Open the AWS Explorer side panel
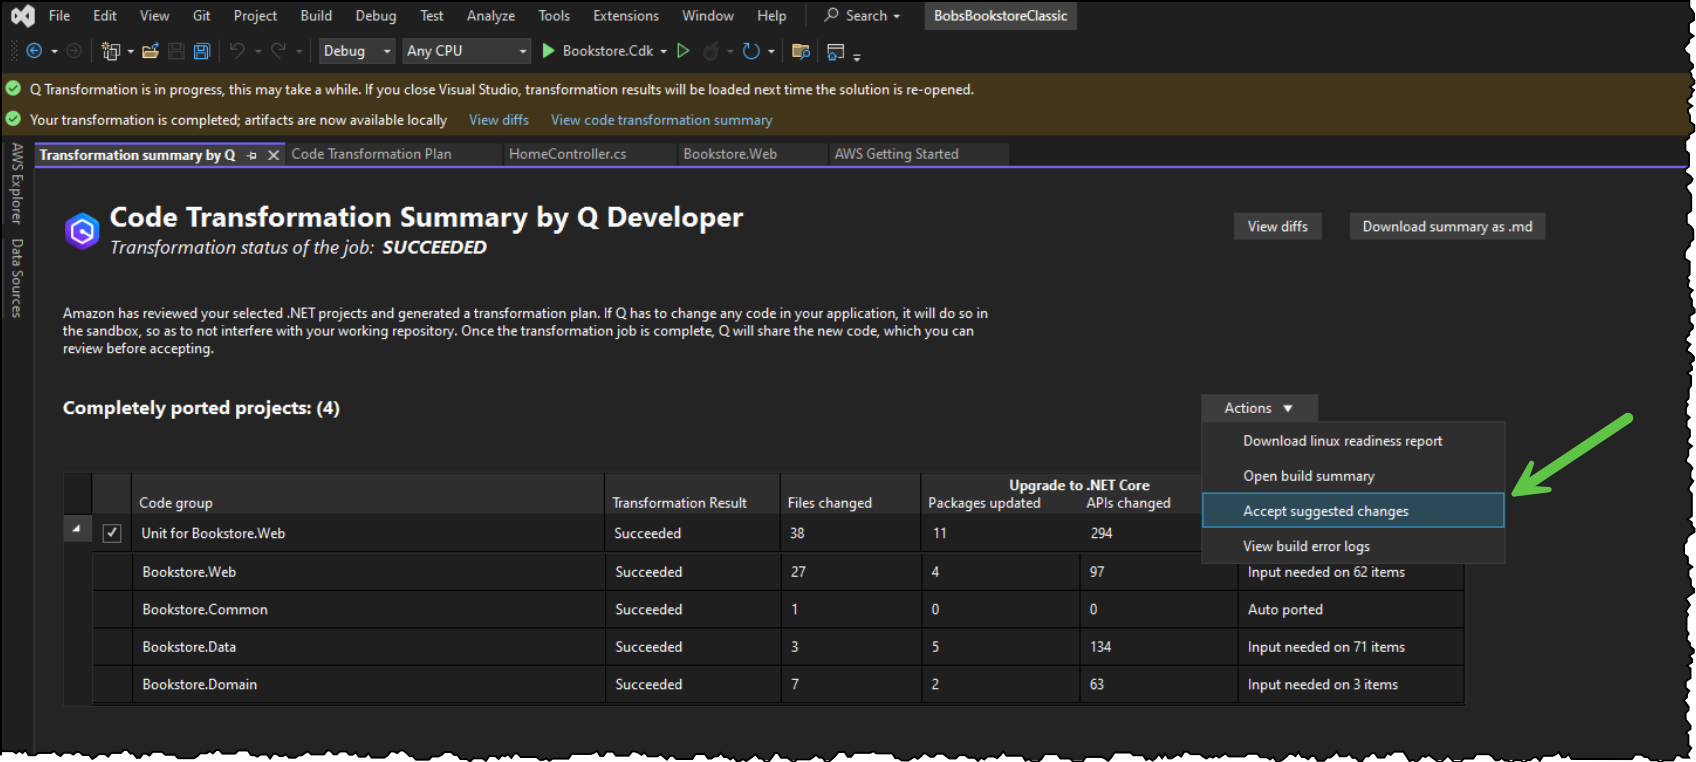The height and width of the screenshot is (762, 1696). [16, 183]
